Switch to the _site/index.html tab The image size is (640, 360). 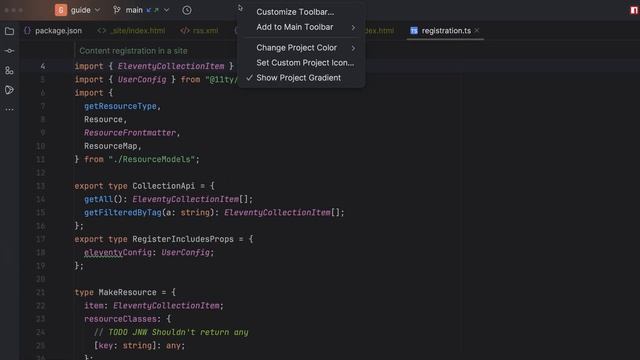coord(131,31)
